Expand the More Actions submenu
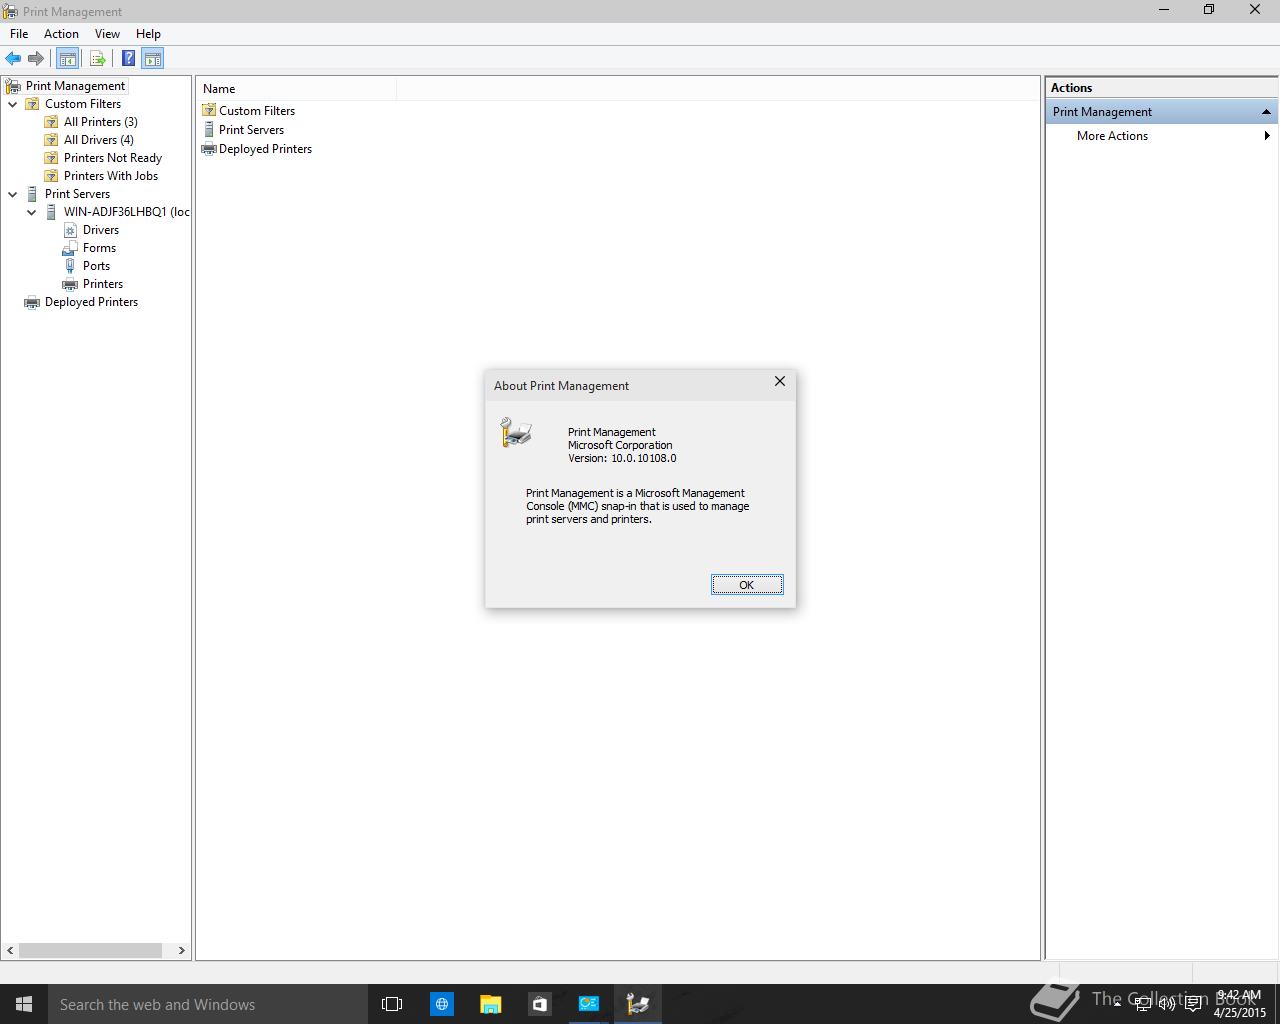Viewport: 1280px width, 1024px height. [x=1267, y=136]
